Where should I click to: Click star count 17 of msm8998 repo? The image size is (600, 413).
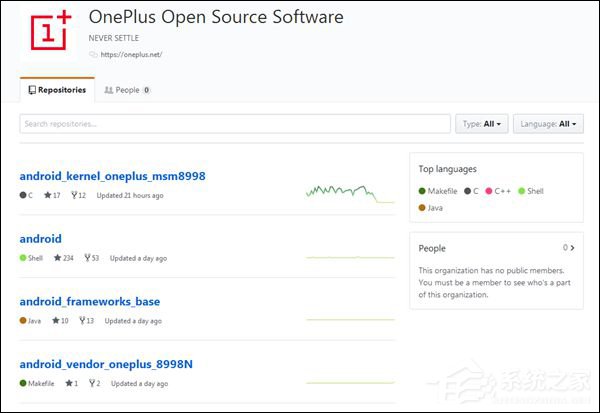pyautogui.click(x=52, y=195)
